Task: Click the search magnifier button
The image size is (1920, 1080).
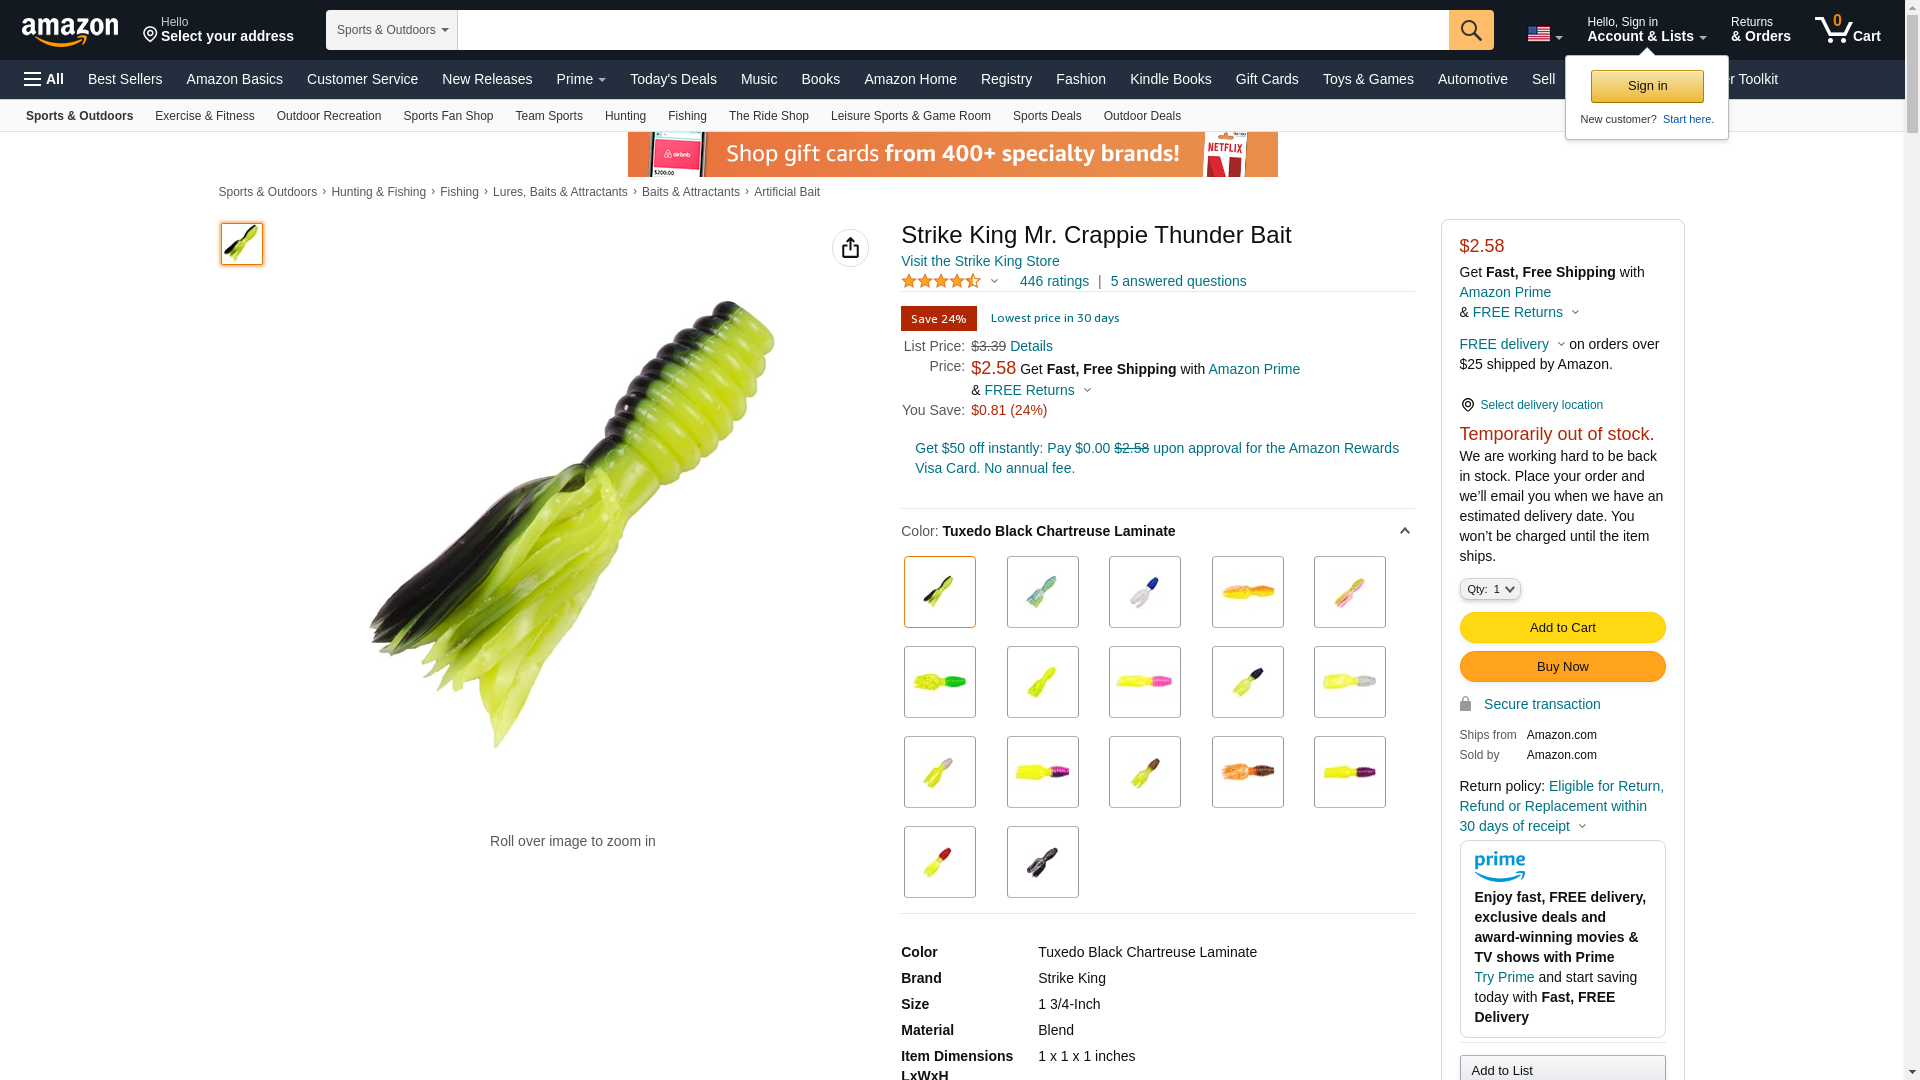Action: coord(1471,30)
